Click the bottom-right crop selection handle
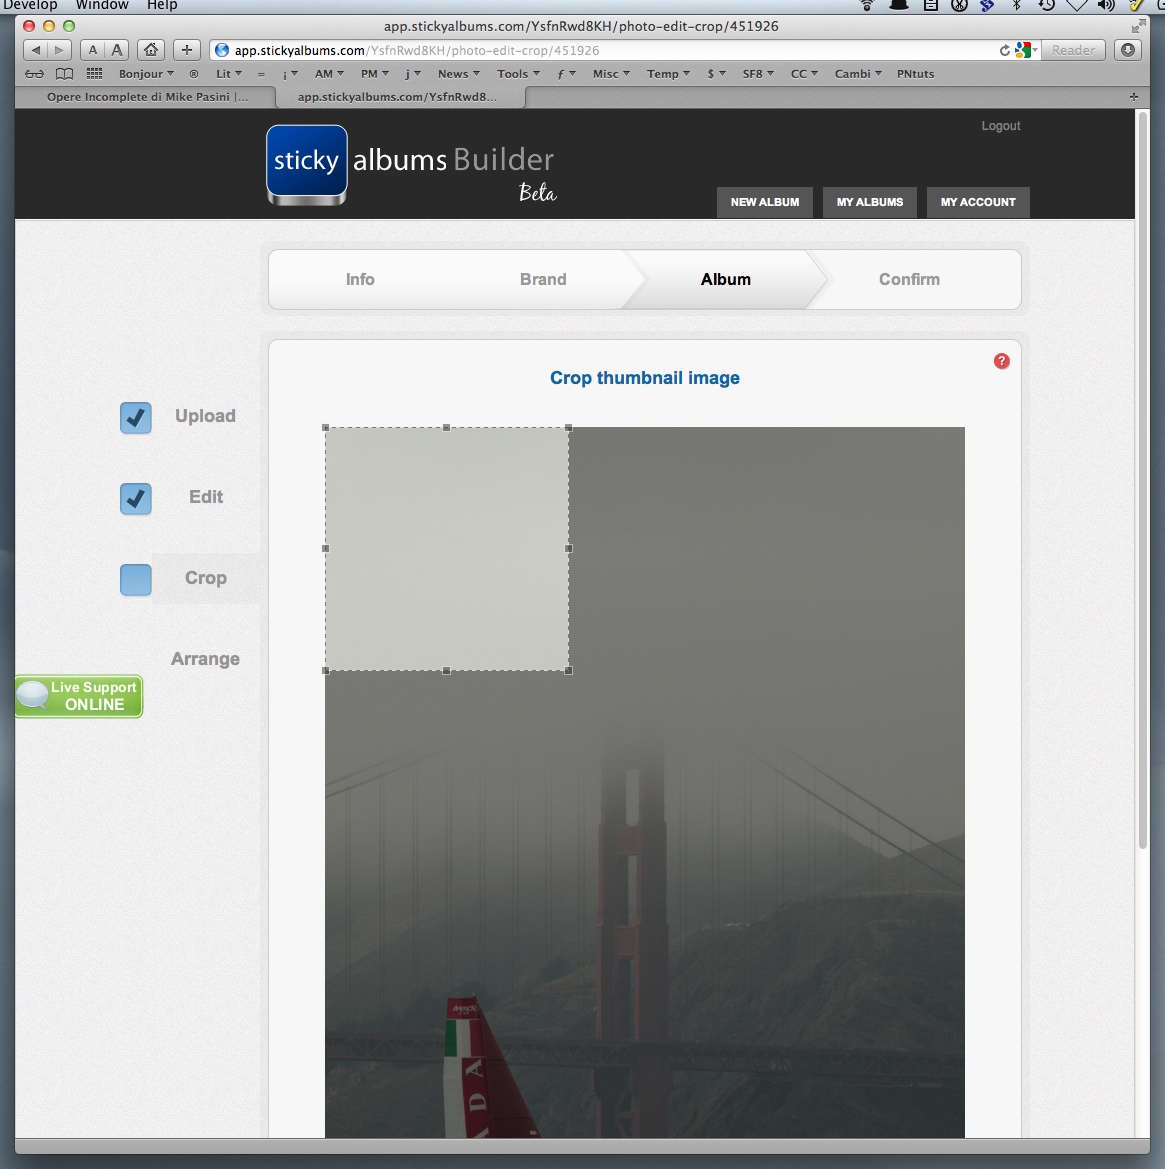Image resolution: width=1165 pixels, height=1169 pixels. coord(569,671)
